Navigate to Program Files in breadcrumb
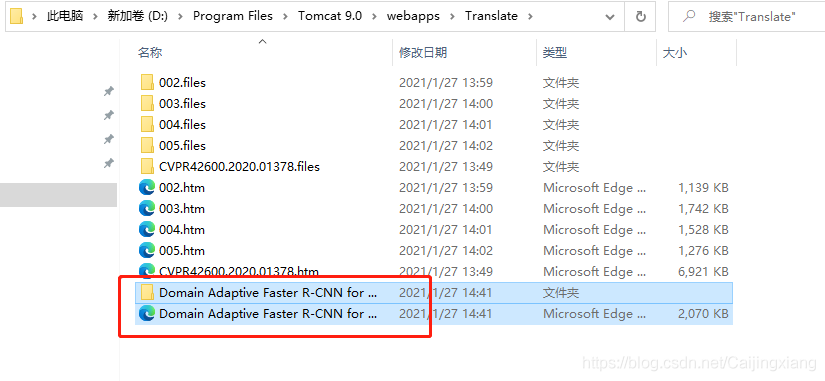 pos(233,16)
